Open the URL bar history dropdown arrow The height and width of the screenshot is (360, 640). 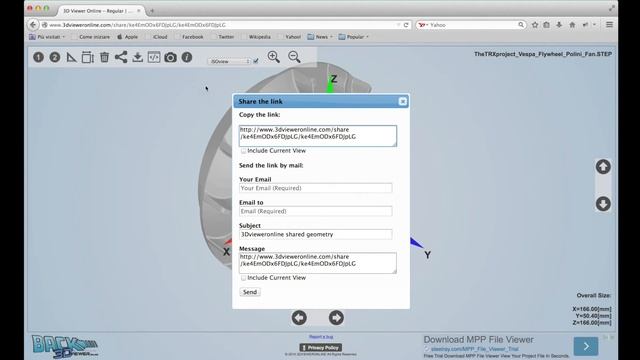(x=398, y=25)
